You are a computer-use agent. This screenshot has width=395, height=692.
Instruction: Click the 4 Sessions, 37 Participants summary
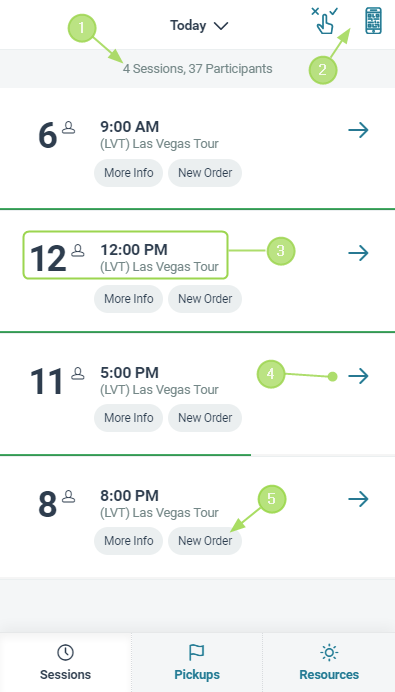click(x=197, y=69)
